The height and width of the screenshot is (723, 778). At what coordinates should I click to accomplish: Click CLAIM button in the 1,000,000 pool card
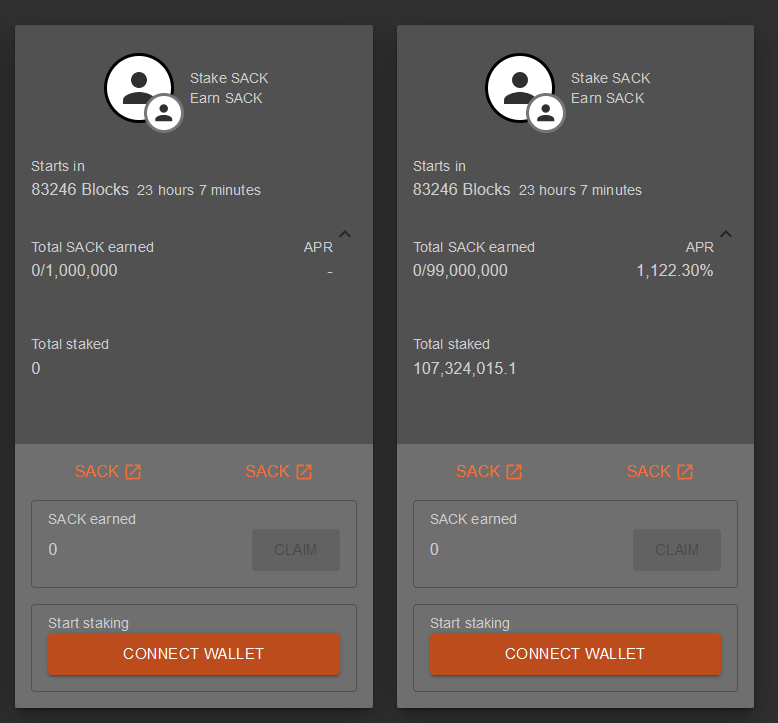pyautogui.click(x=296, y=550)
